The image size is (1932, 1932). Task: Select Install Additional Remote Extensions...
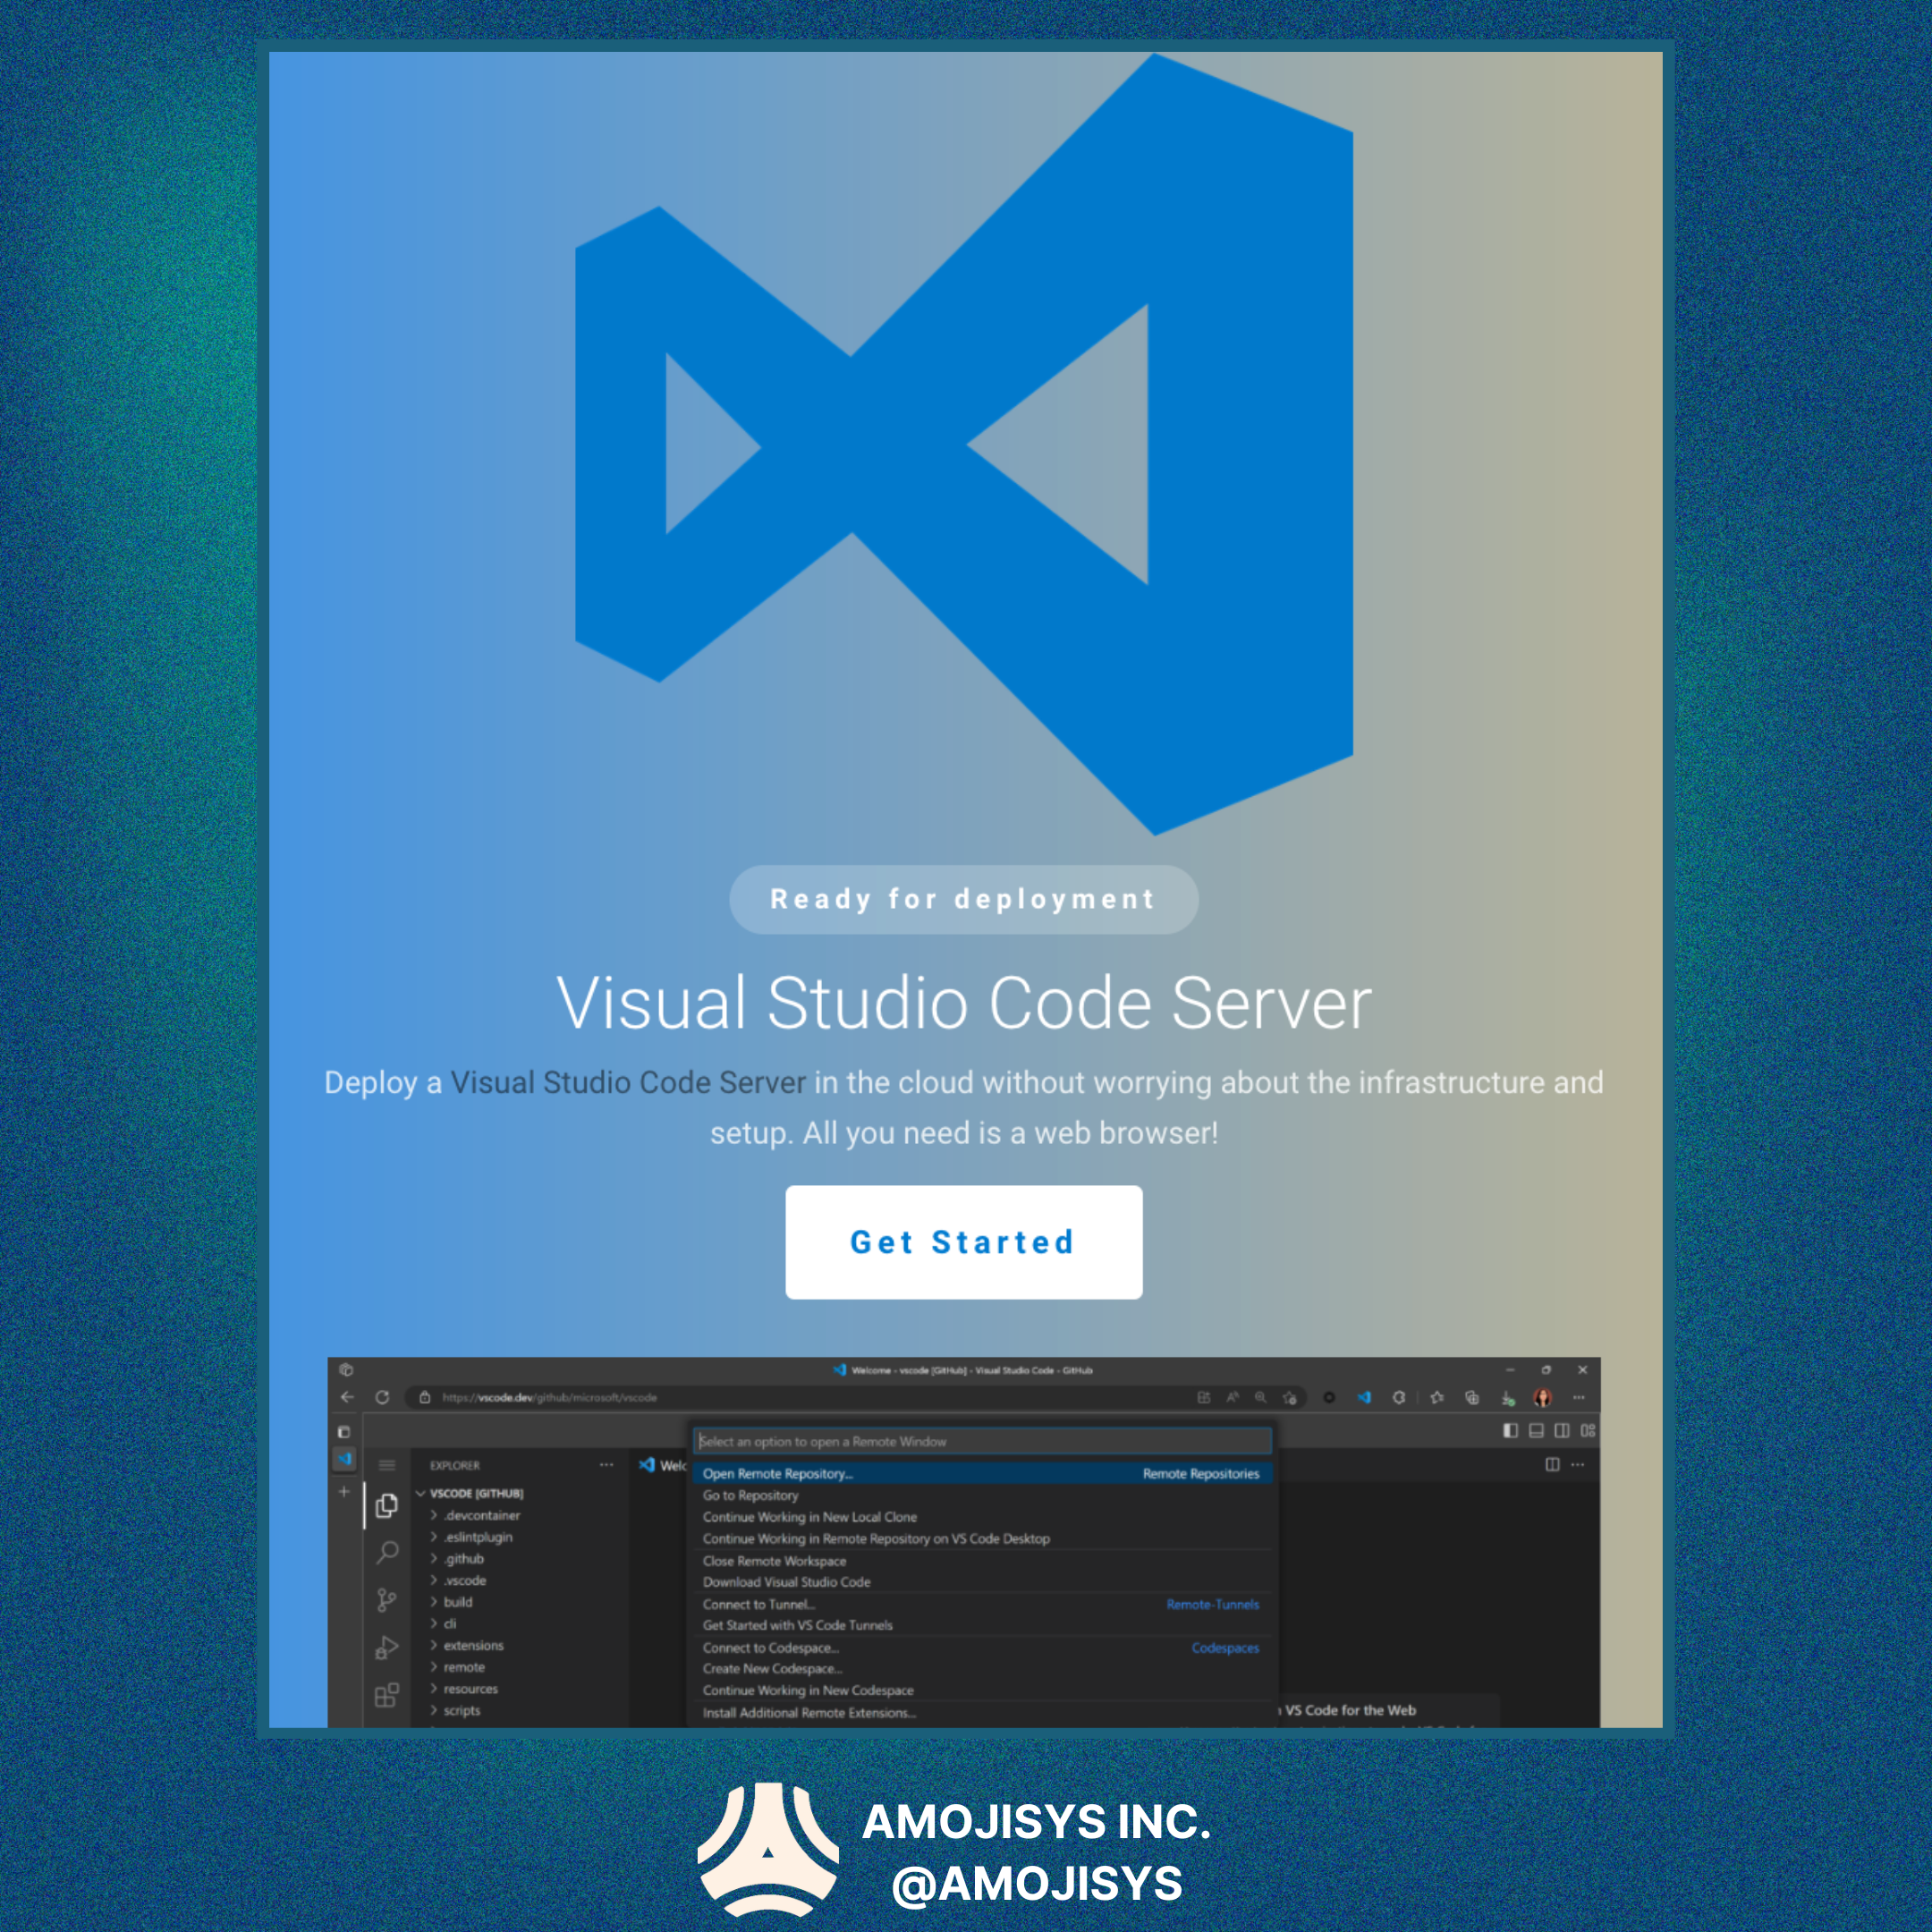(983, 1713)
